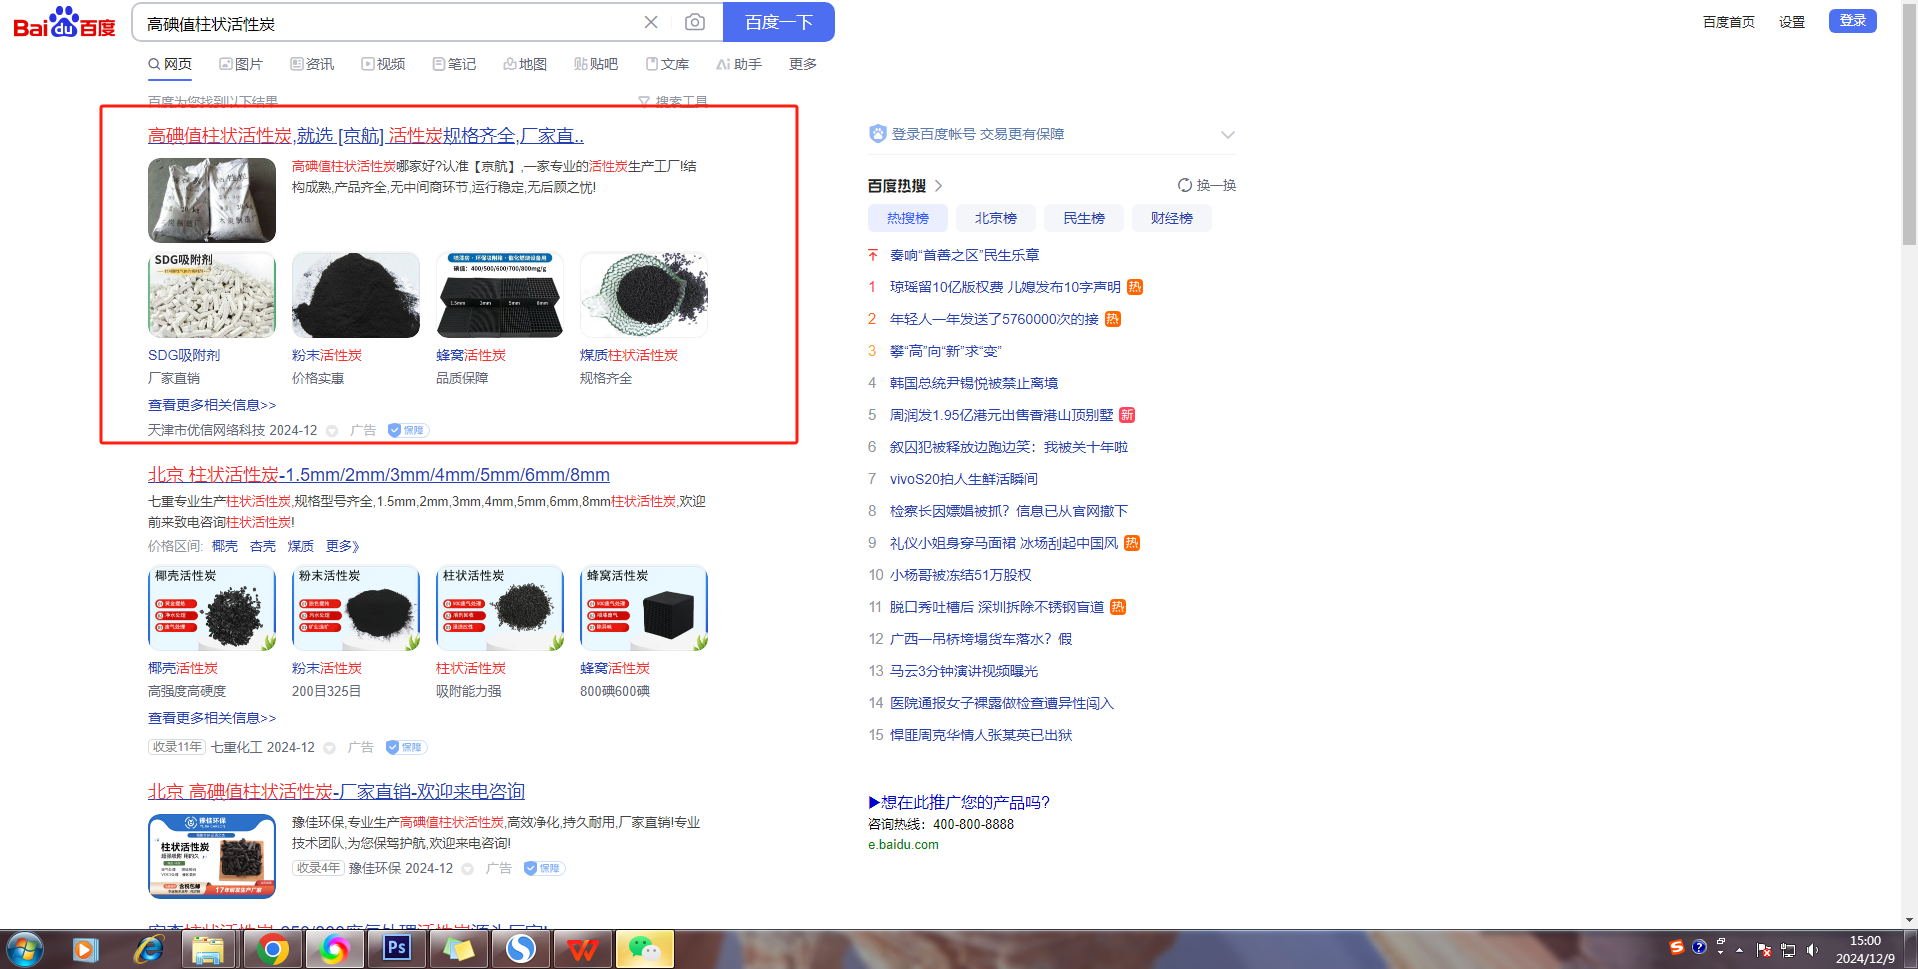Click the Sogou input method tray icon
The height and width of the screenshot is (969, 1918).
click(x=1677, y=947)
